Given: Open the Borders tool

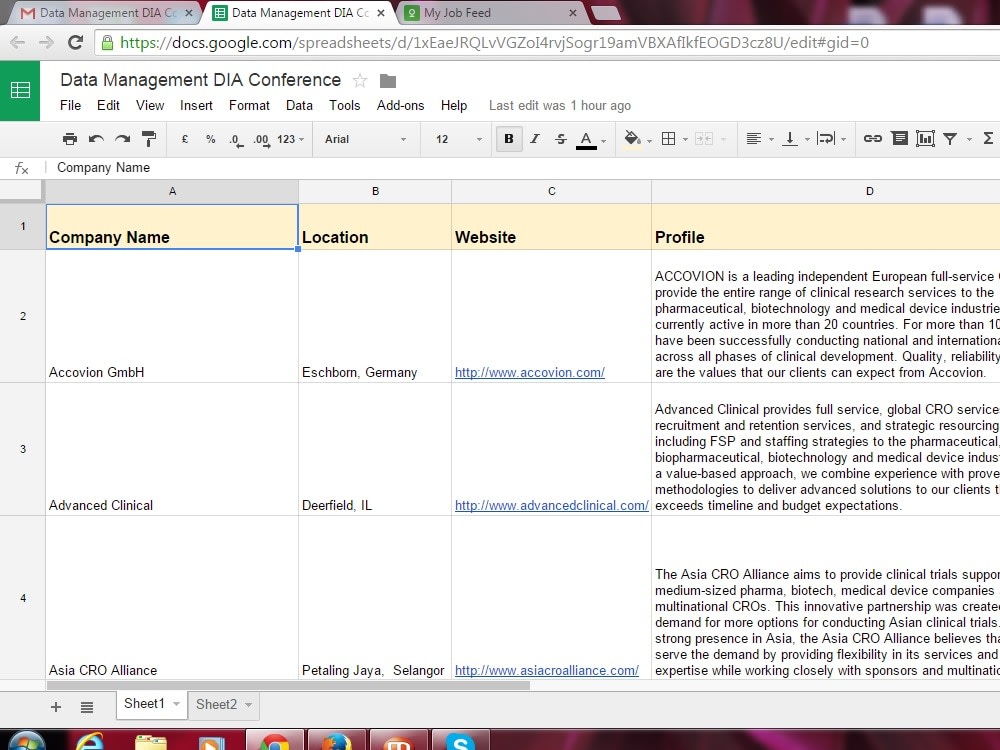Looking at the screenshot, I should pyautogui.click(x=668, y=139).
